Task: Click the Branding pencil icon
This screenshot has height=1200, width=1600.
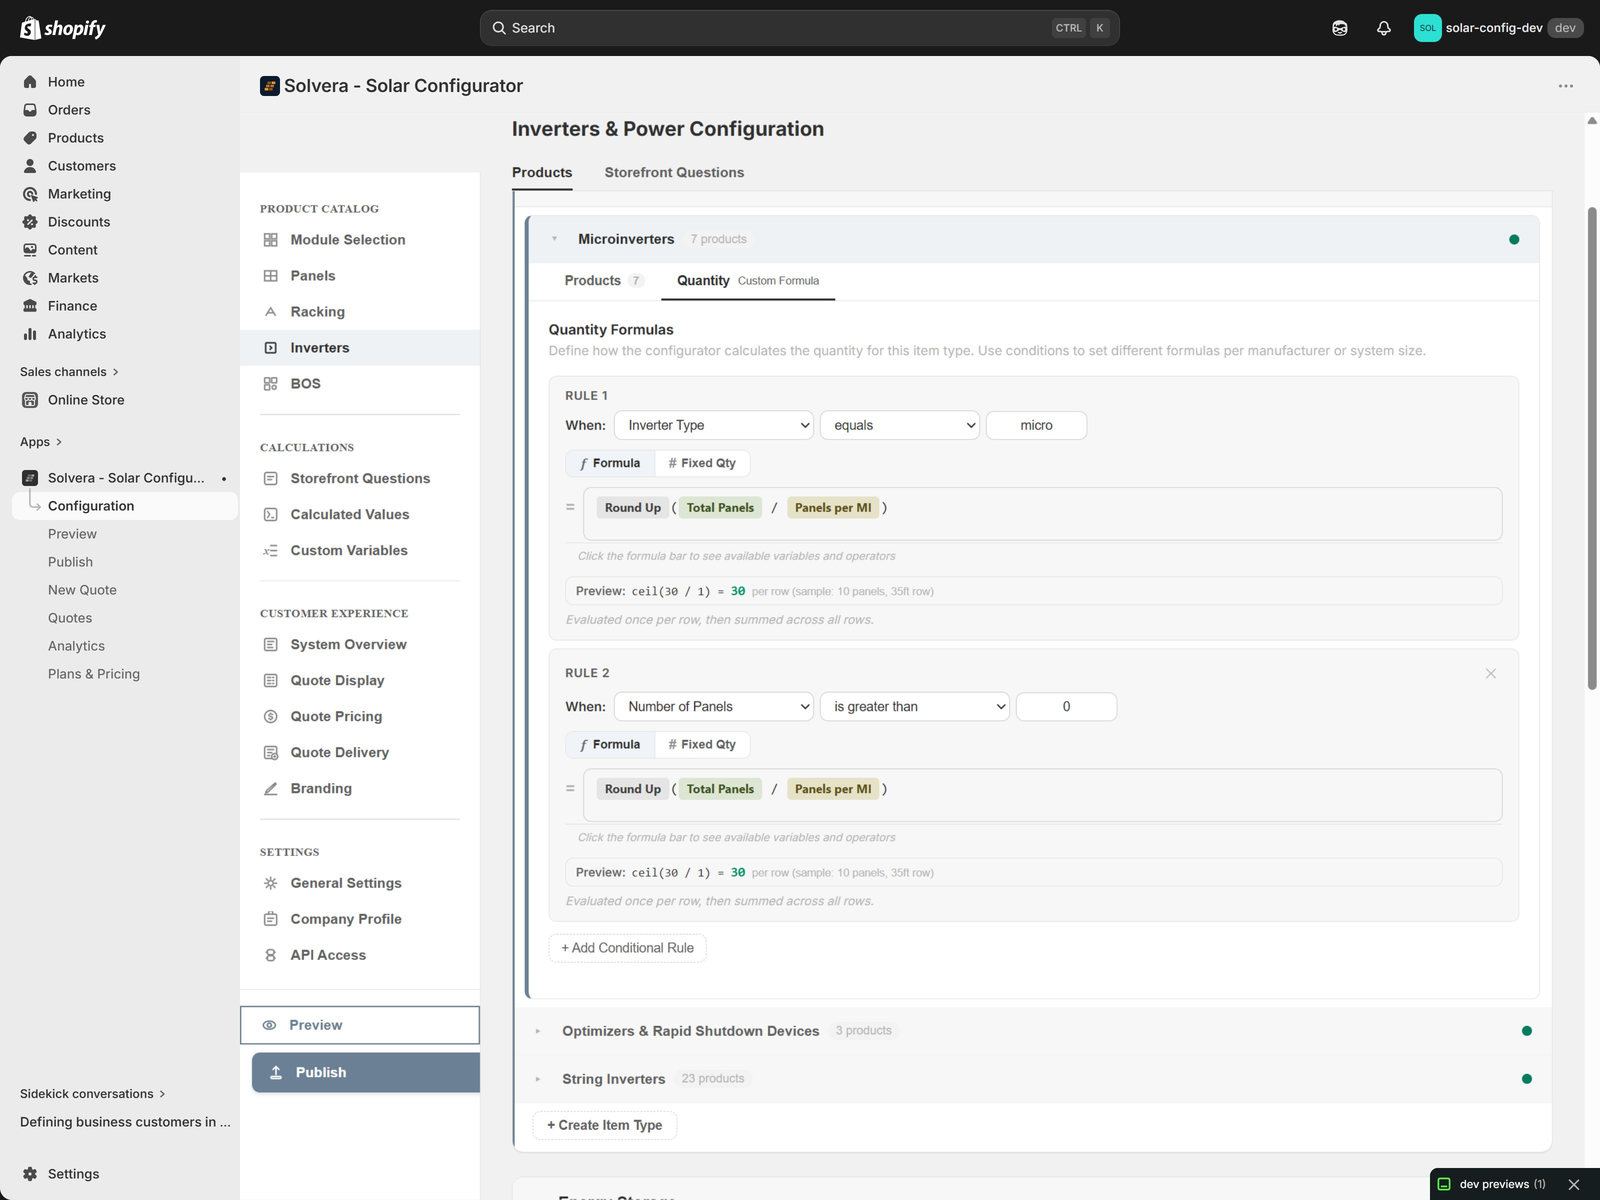Action: [270, 789]
